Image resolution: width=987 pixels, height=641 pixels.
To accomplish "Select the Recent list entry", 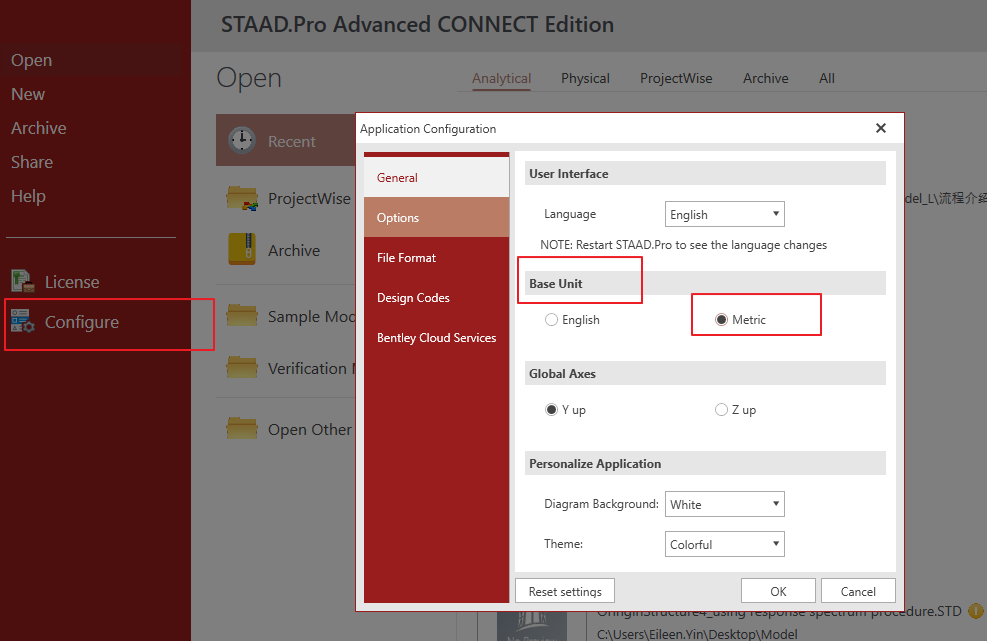I will tap(286, 140).
